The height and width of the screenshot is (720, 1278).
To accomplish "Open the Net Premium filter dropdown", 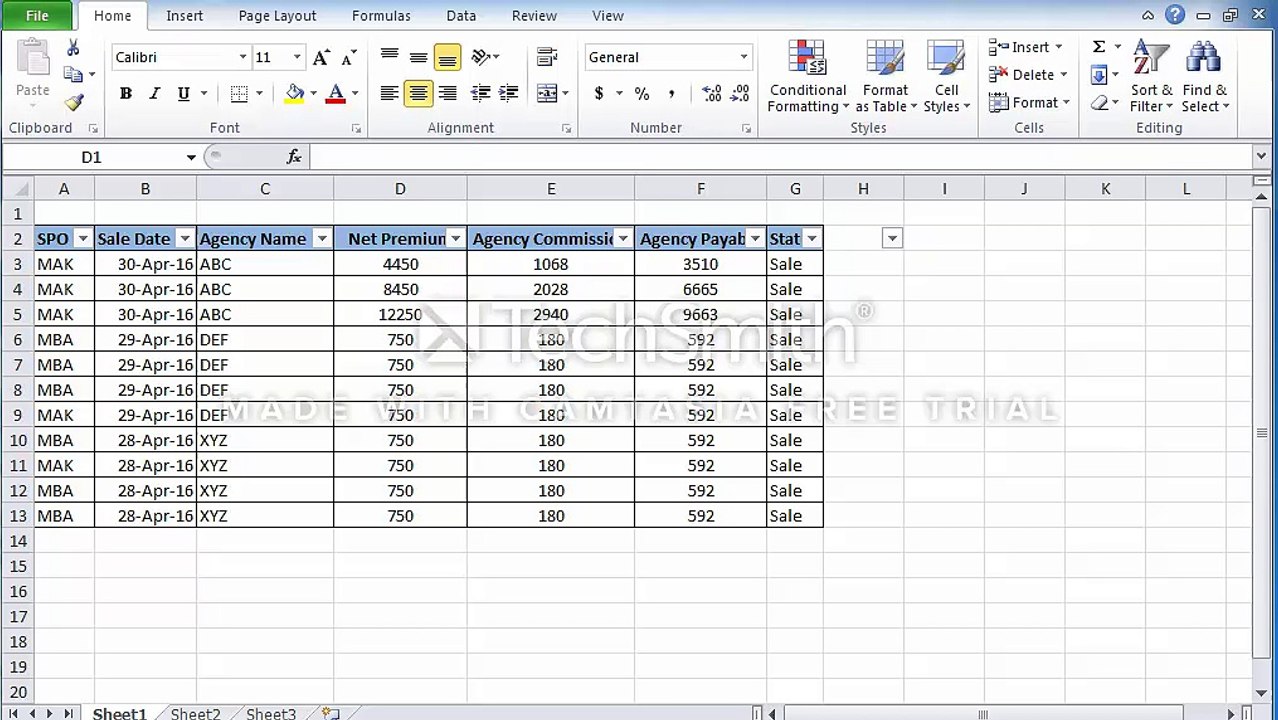I will tap(455, 238).
